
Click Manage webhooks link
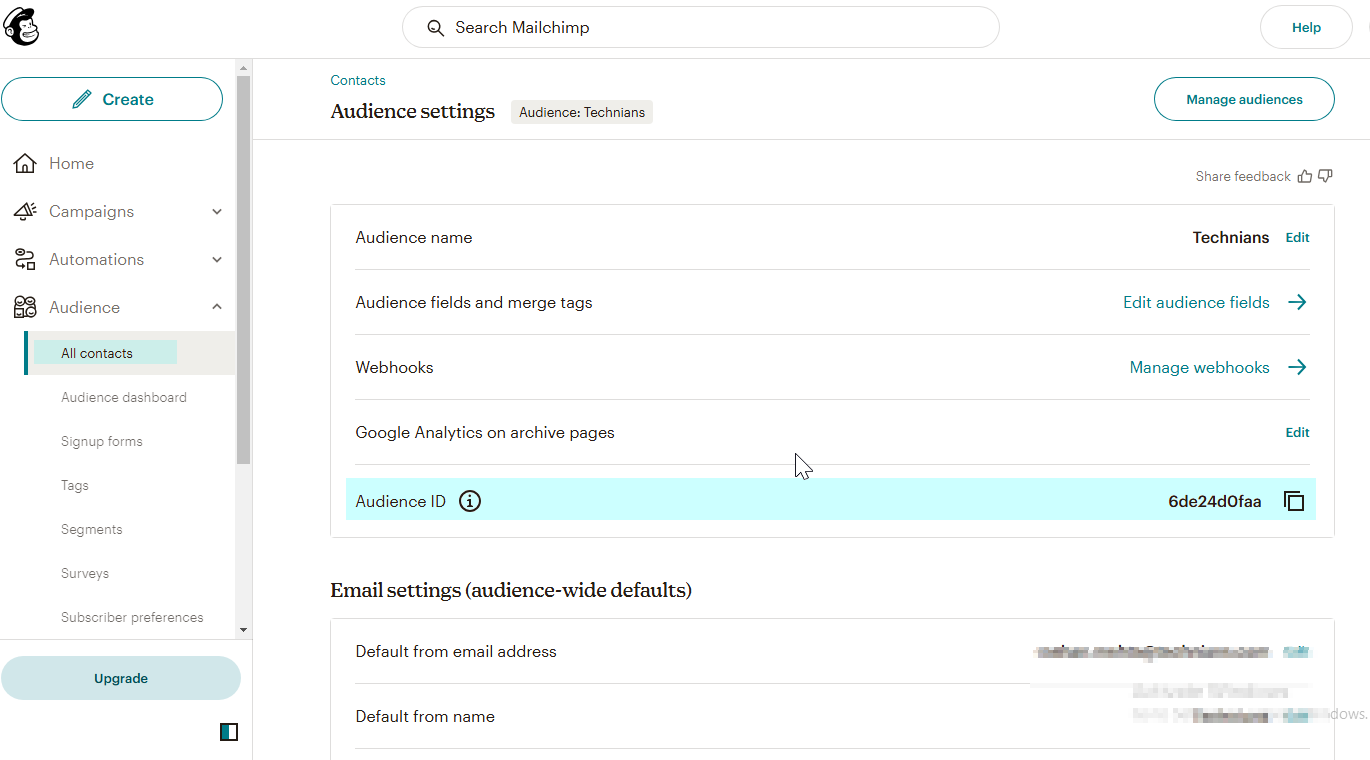click(1199, 367)
